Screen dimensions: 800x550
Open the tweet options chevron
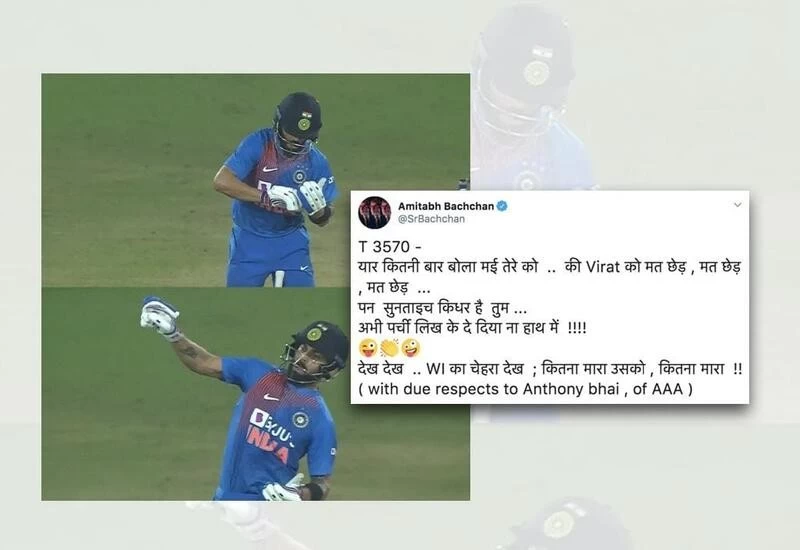(x=737, y=205)
